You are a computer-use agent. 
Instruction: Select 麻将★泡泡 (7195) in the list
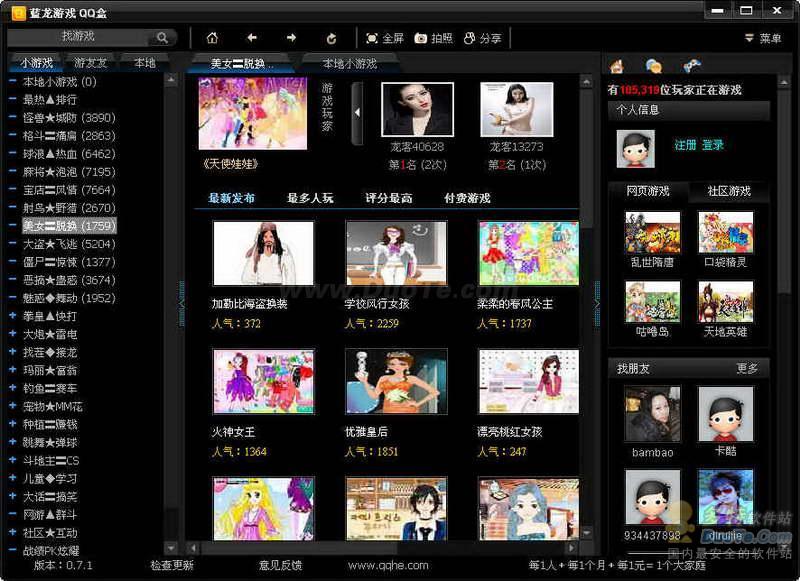click(69, 172)
